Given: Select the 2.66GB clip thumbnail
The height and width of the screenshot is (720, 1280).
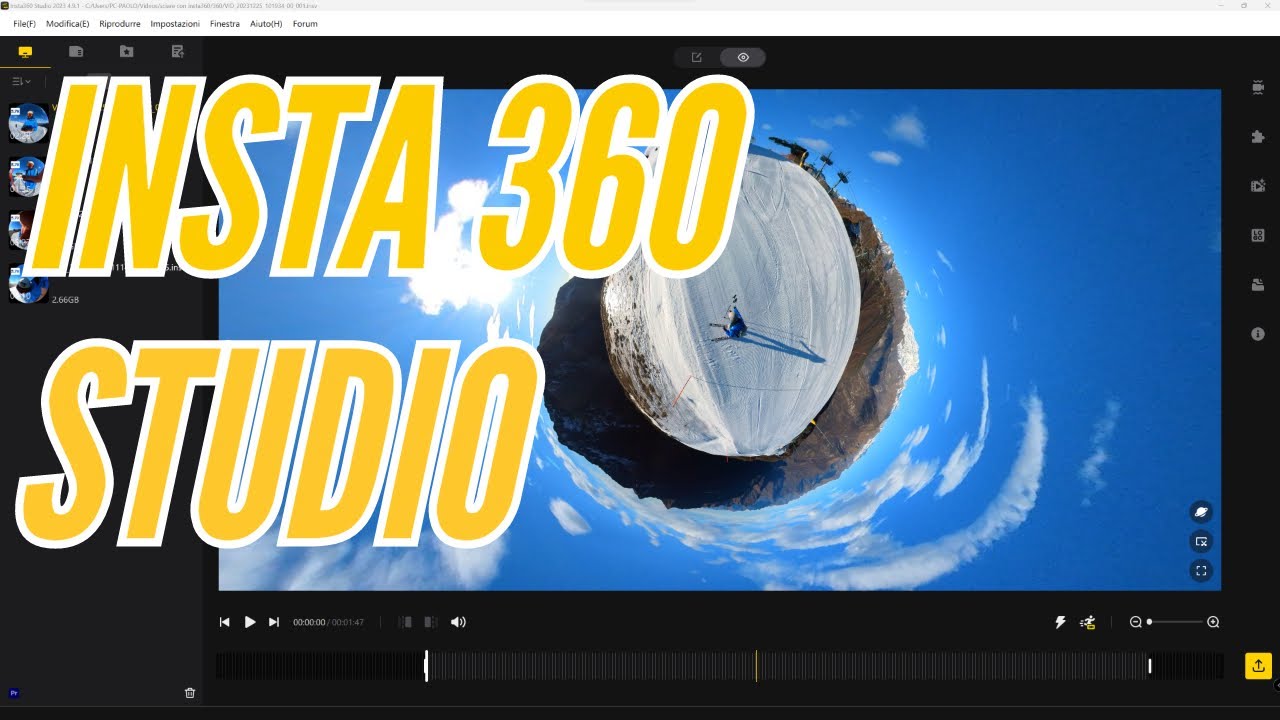Looking at the screenshot, I should (x=28, y=283).
